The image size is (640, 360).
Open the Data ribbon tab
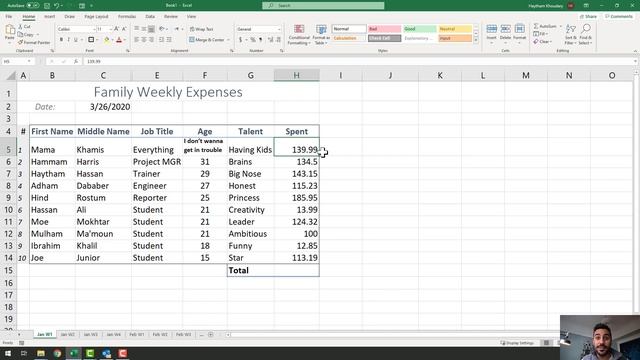(150, 16)
